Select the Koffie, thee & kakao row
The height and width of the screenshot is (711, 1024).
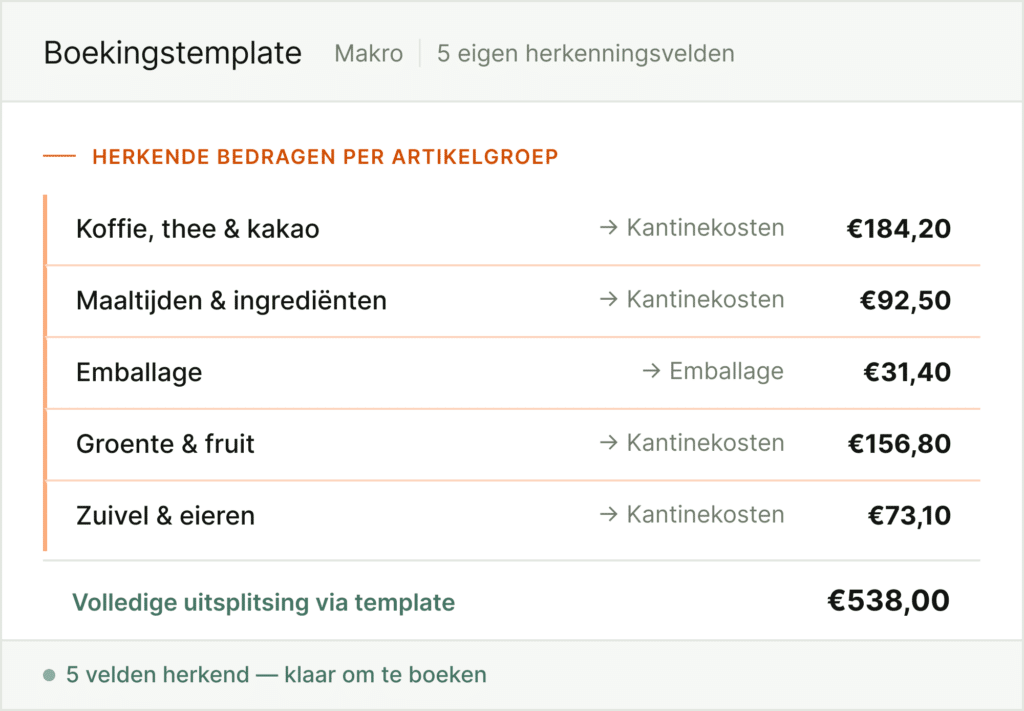[198, 229]
